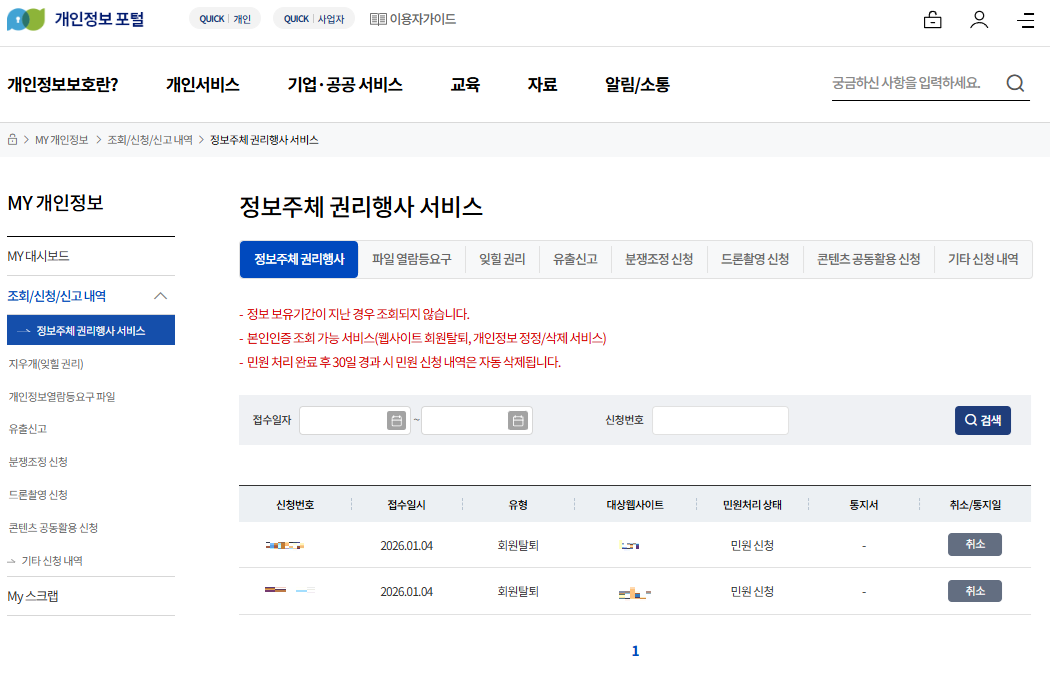1050x674 pixels.
Task: Click the lock icon in the header
Action: coord(933,19)
